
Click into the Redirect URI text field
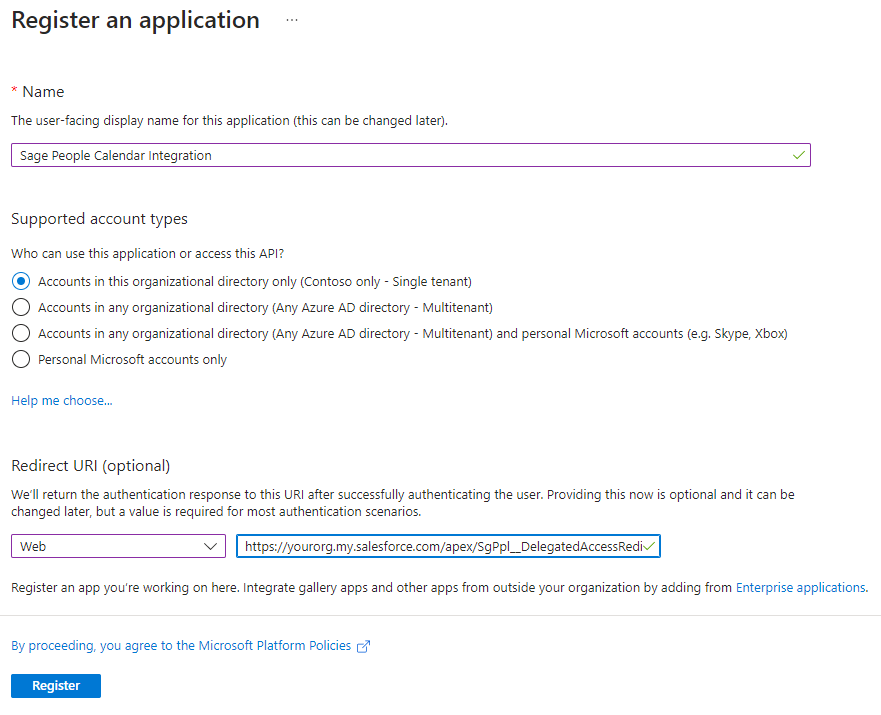coord(440,547)
